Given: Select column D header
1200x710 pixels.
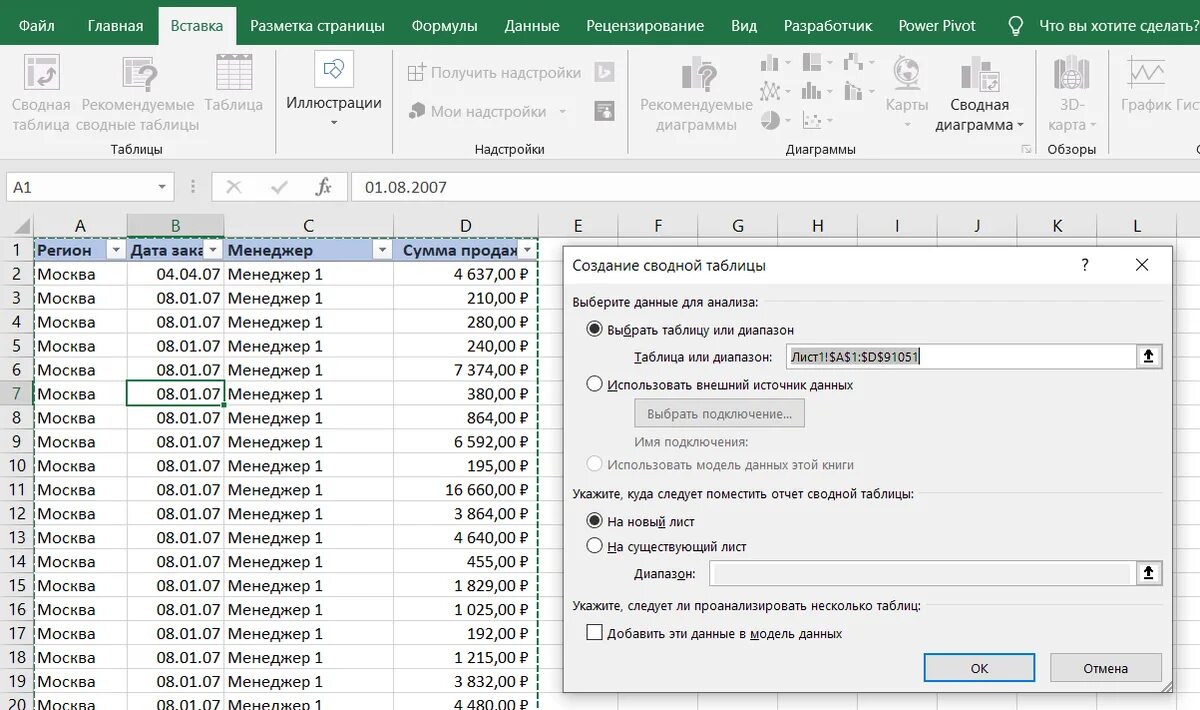Looking at the screenshot, I should pos(465,226).
